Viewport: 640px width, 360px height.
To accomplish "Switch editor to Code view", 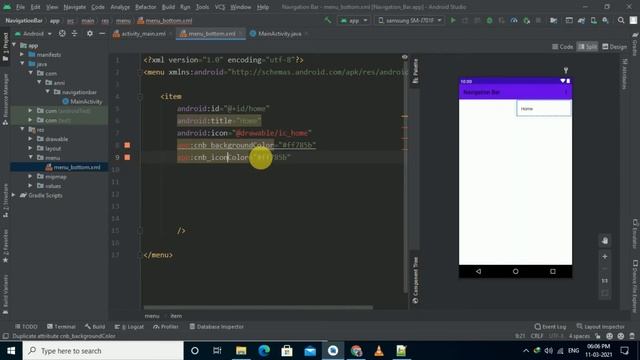I will pyautogui.click(x=562, y=47).
